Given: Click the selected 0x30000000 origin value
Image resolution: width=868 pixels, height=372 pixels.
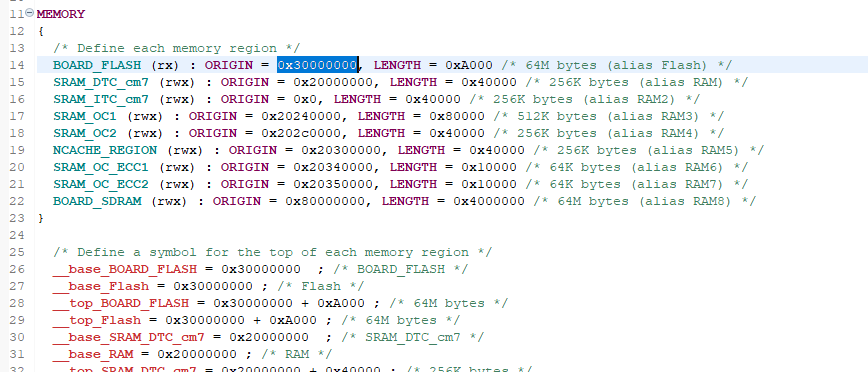Looking at the screenshot, I should [318, 65].
